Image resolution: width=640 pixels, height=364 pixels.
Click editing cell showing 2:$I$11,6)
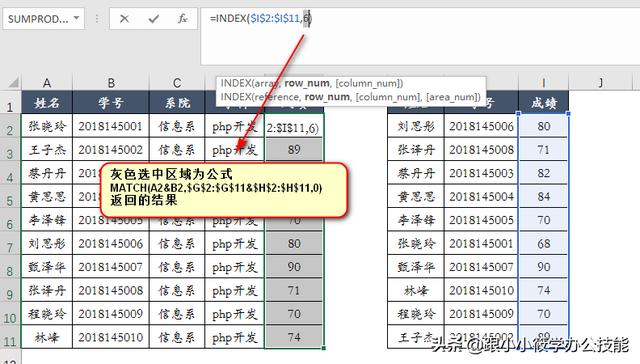(x=294, y=127)
